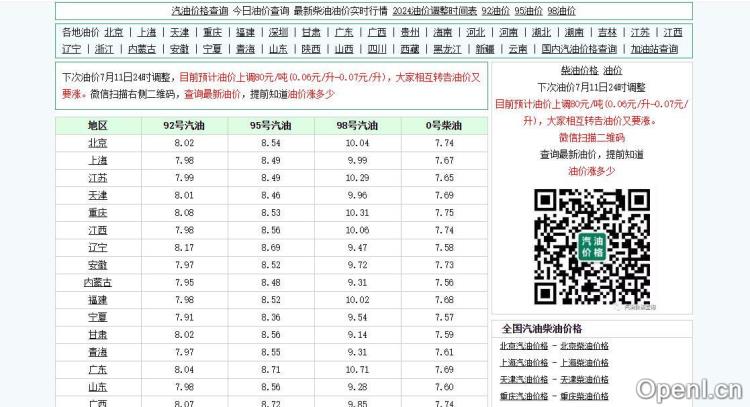Select 浙江 in the region navigation
The height and width of the screenshot is (407, 750).
pyautogui.click(x=104, y=49)
